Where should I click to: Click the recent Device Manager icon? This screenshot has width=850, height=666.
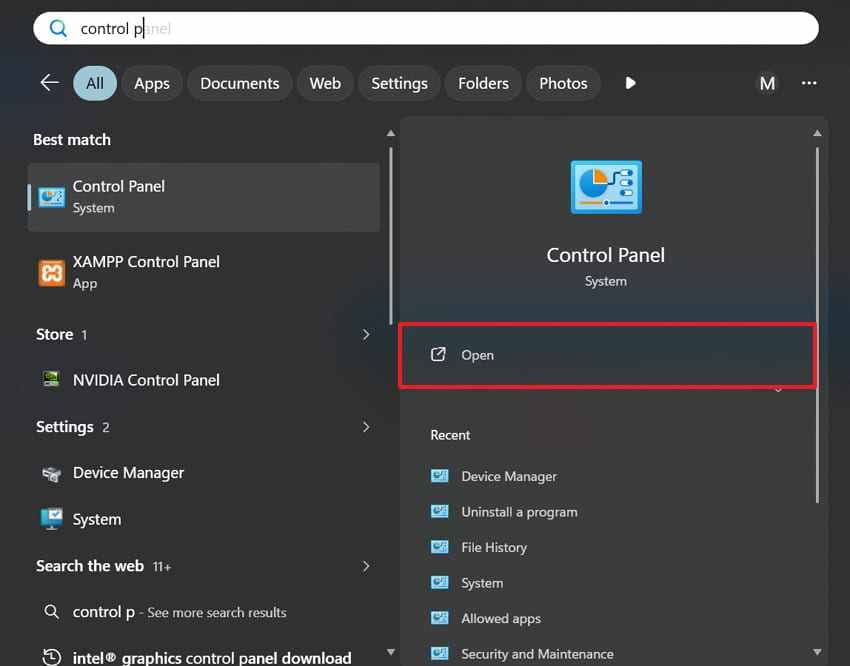click(x=440, y=476)
